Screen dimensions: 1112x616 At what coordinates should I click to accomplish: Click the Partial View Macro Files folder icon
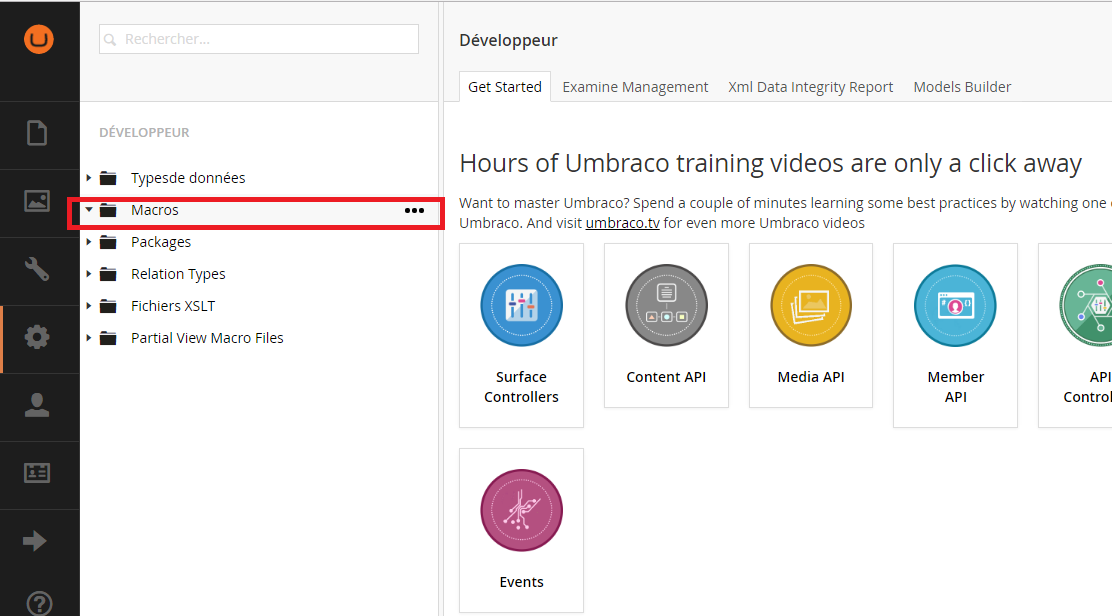pos(108,337)
